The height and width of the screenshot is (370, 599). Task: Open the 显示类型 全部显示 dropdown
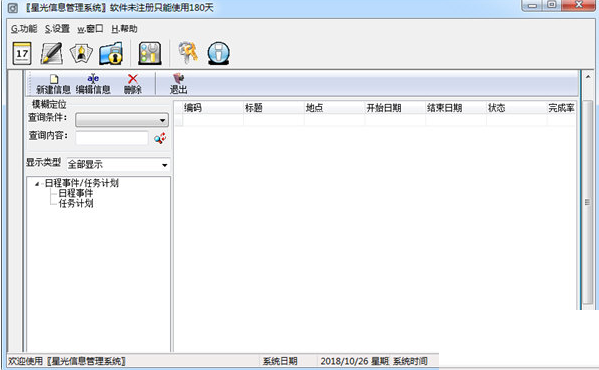pos(118,165)
